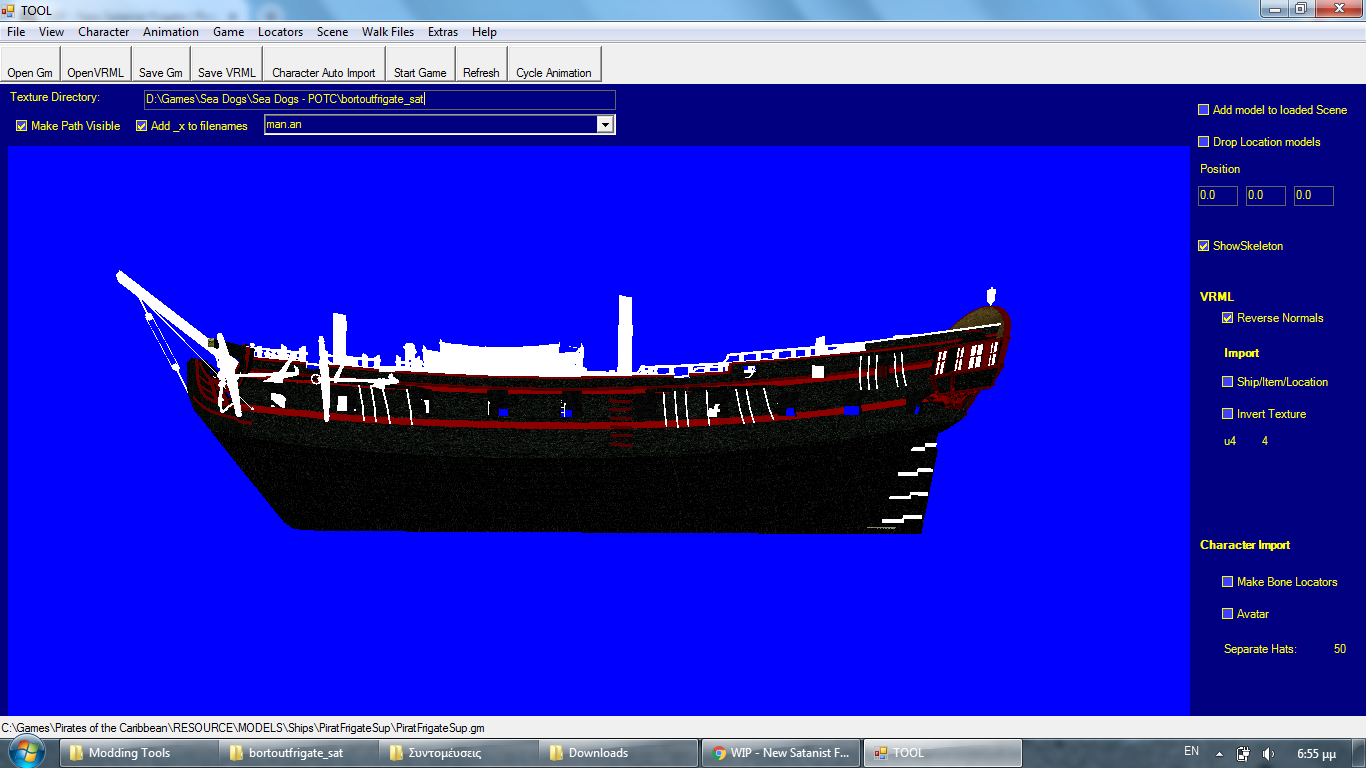1366x768 pixels.
Task: Switch to bortoutfrigate_sat taskbar folder
Action: [x=299, y=753]
